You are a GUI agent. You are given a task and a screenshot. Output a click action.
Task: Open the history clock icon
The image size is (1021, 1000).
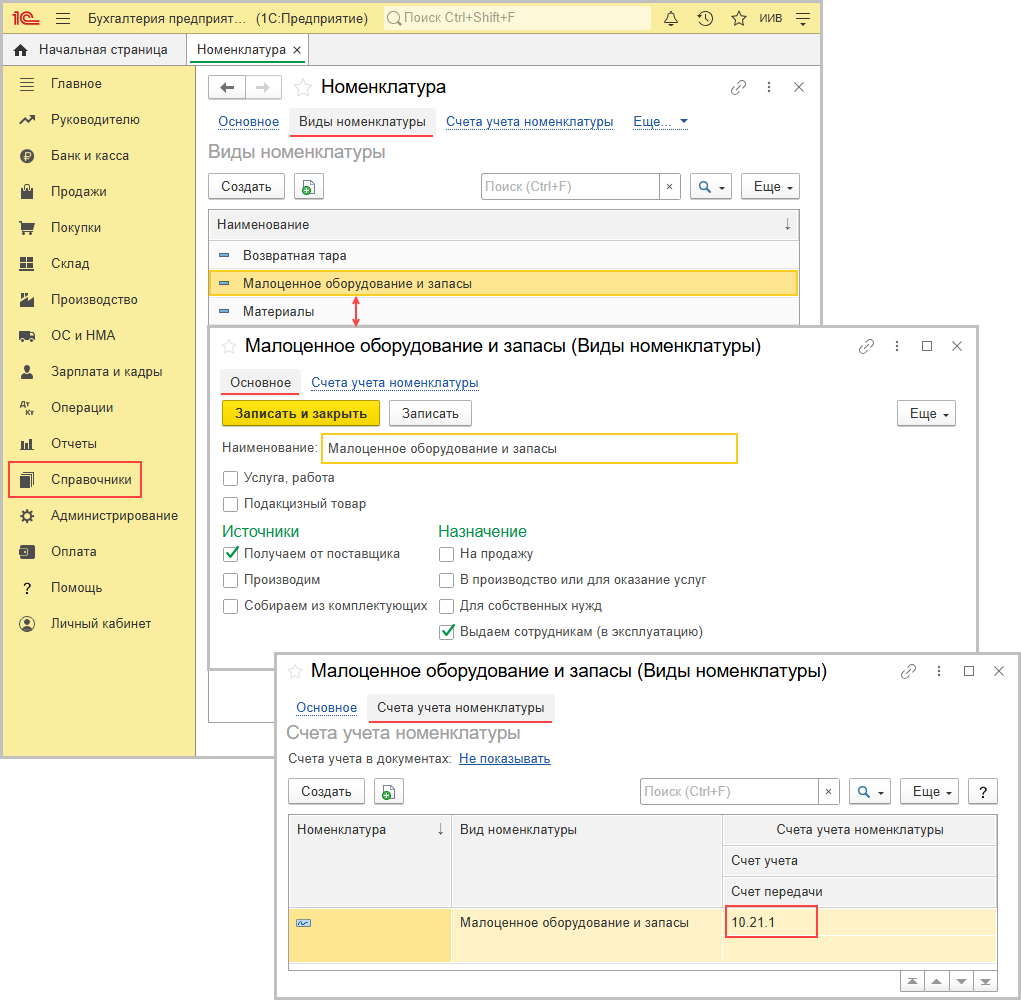click(705, 18)
